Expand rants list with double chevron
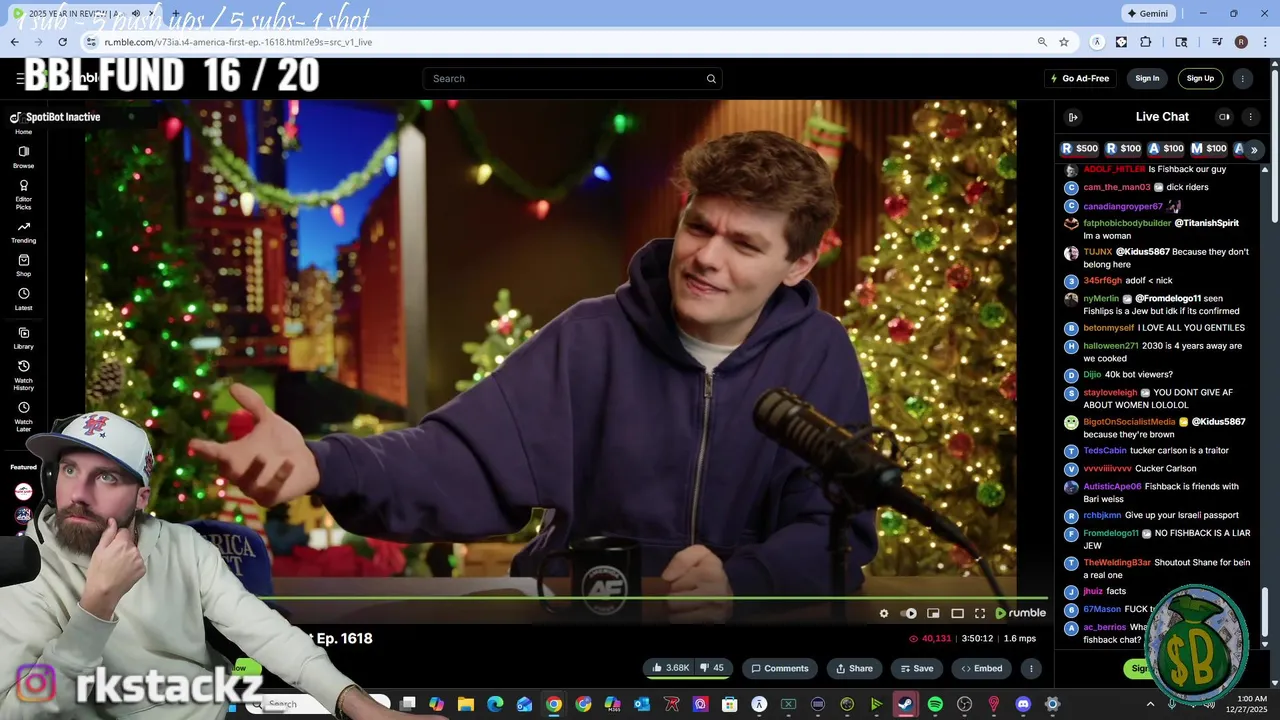Viewport: 1280px width, 720px height. [1254, 150]
